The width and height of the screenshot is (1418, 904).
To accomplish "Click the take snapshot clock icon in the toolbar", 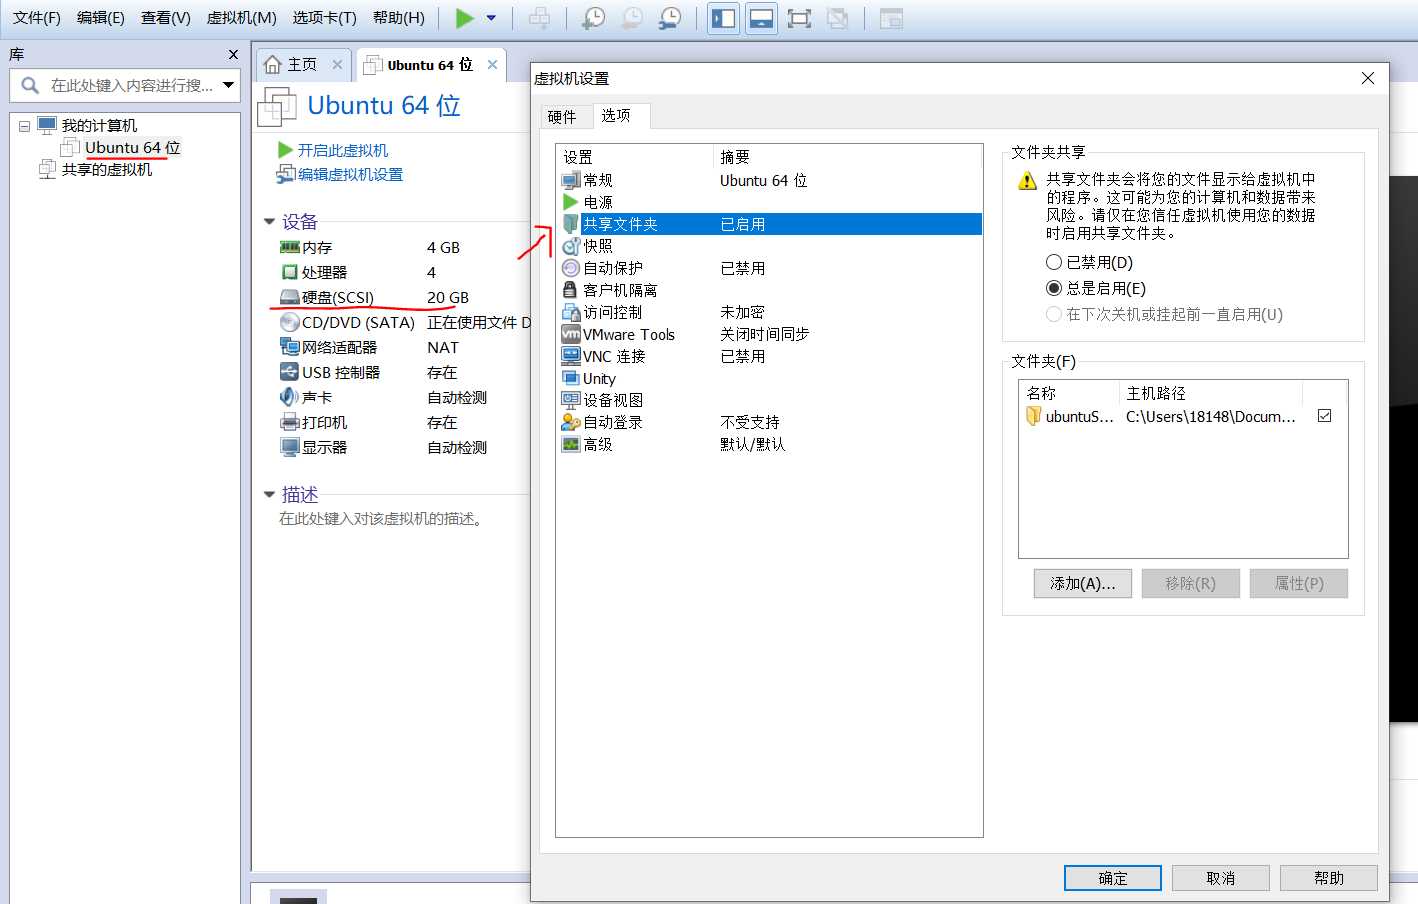I will (594, 18).
